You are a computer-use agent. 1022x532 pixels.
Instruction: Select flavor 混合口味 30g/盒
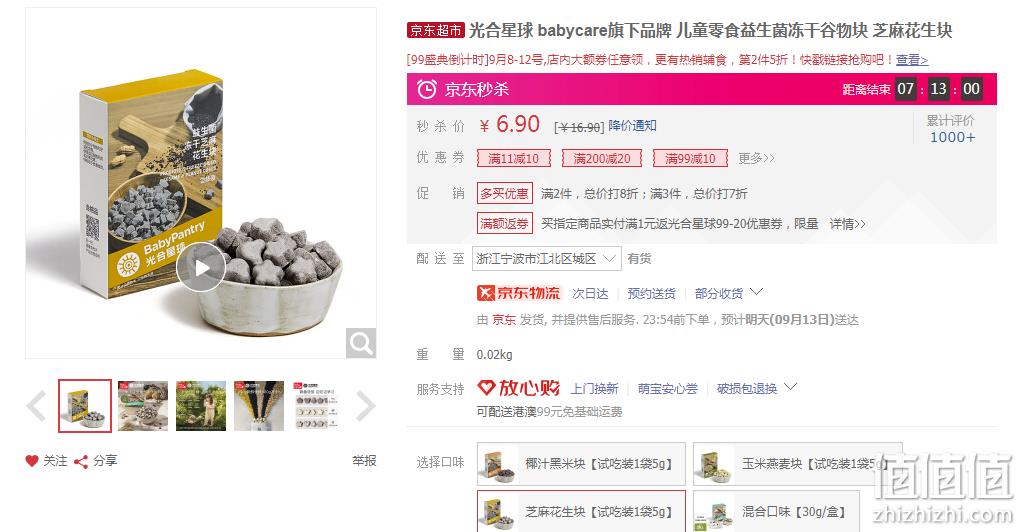[776, 512]
